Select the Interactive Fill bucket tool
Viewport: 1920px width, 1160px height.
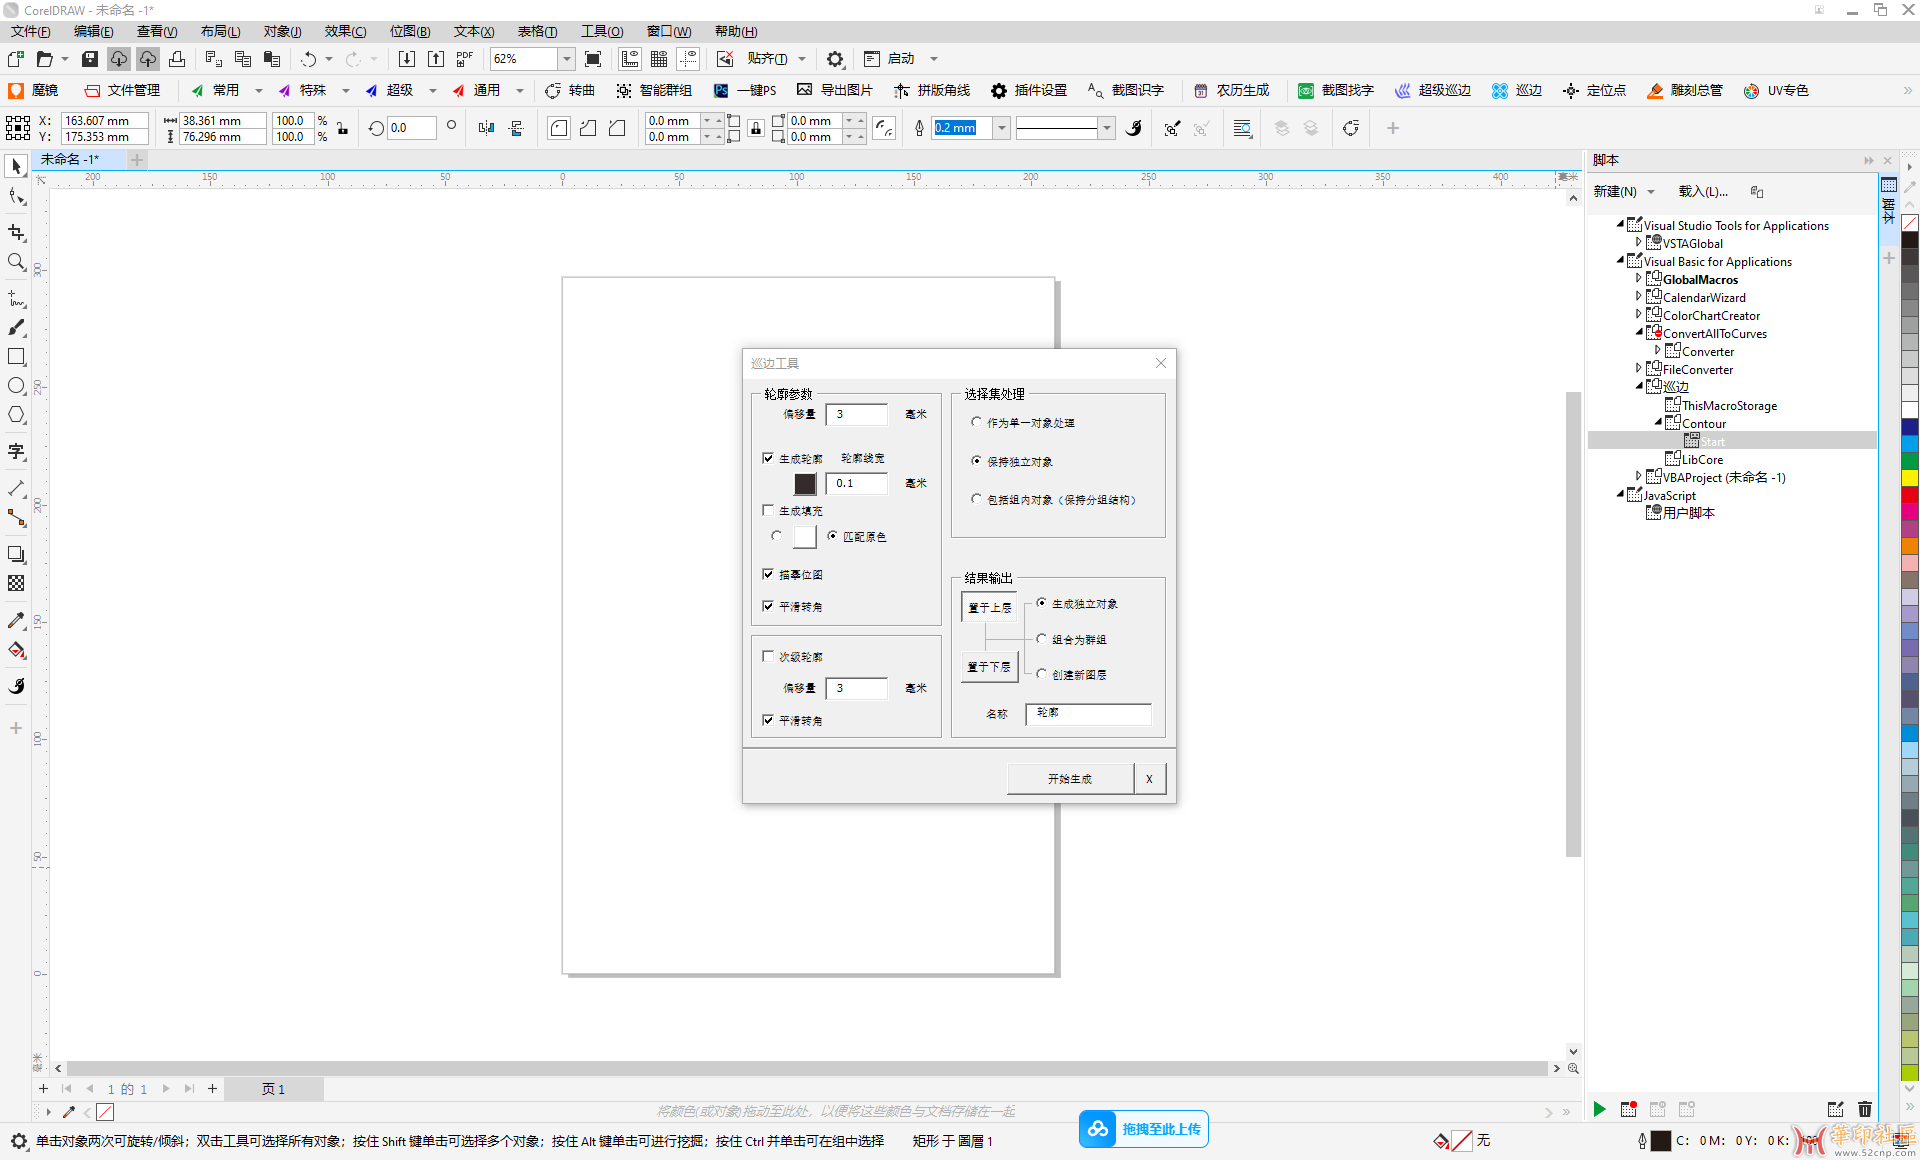pos(16,650)
